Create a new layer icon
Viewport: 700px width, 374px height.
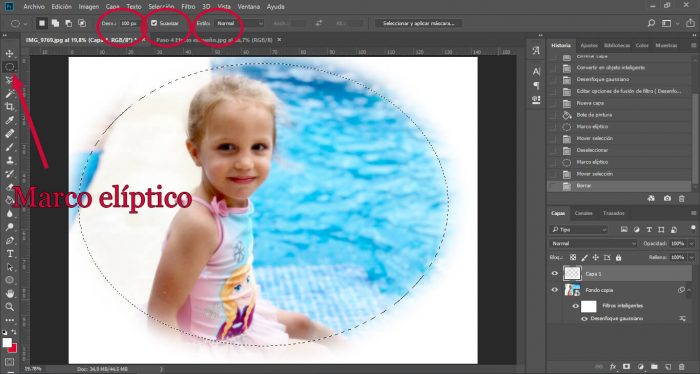668,366
